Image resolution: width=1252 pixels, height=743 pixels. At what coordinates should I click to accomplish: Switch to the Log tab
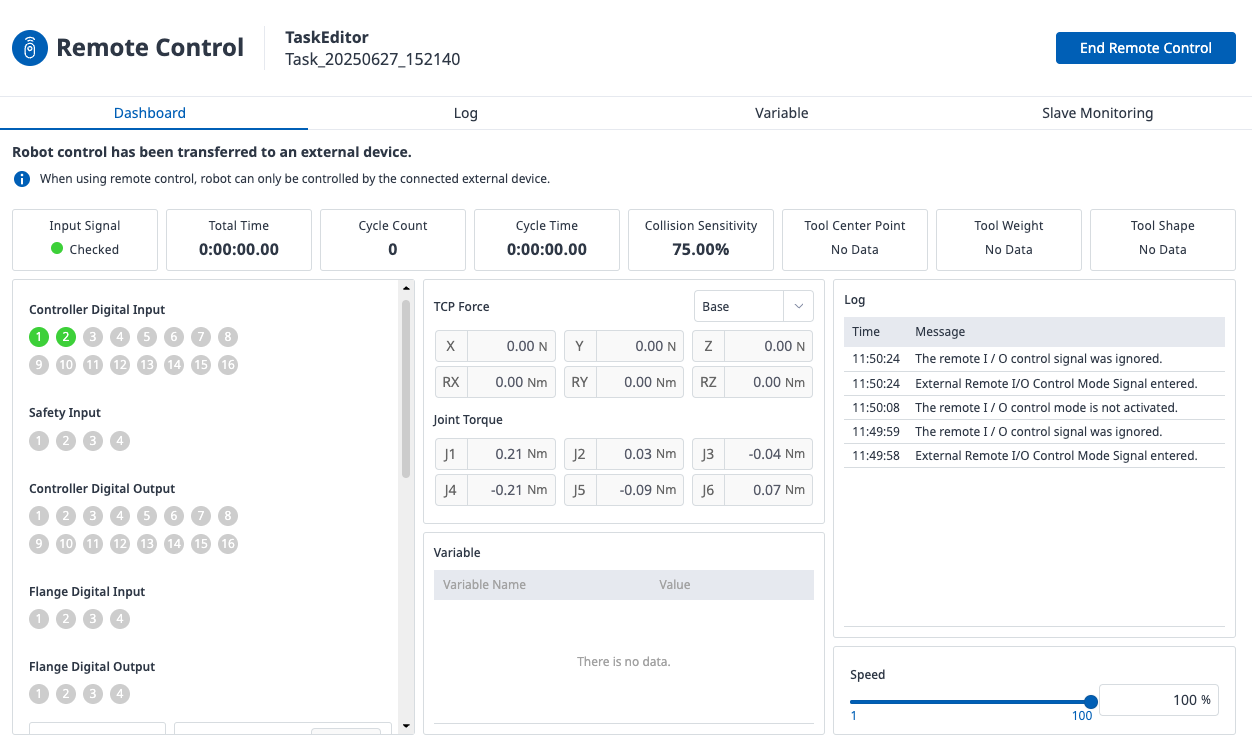tap(465, 113)
